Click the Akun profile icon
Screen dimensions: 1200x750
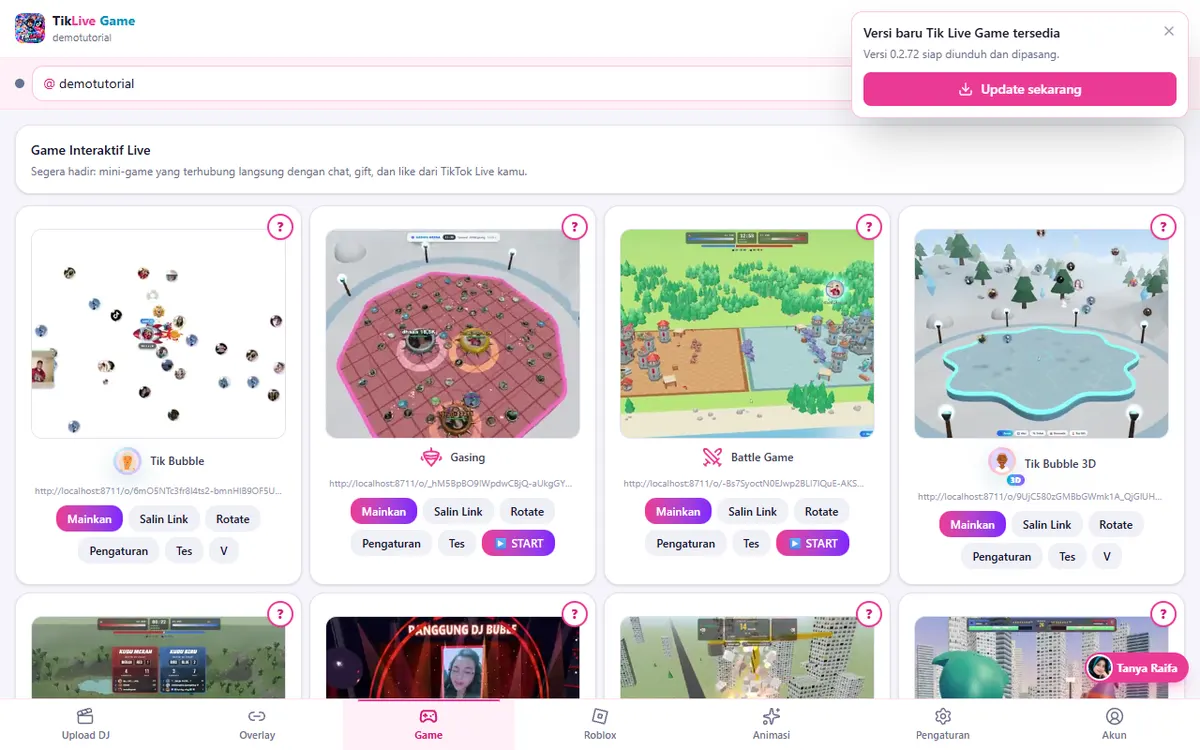click(1114, 716)
